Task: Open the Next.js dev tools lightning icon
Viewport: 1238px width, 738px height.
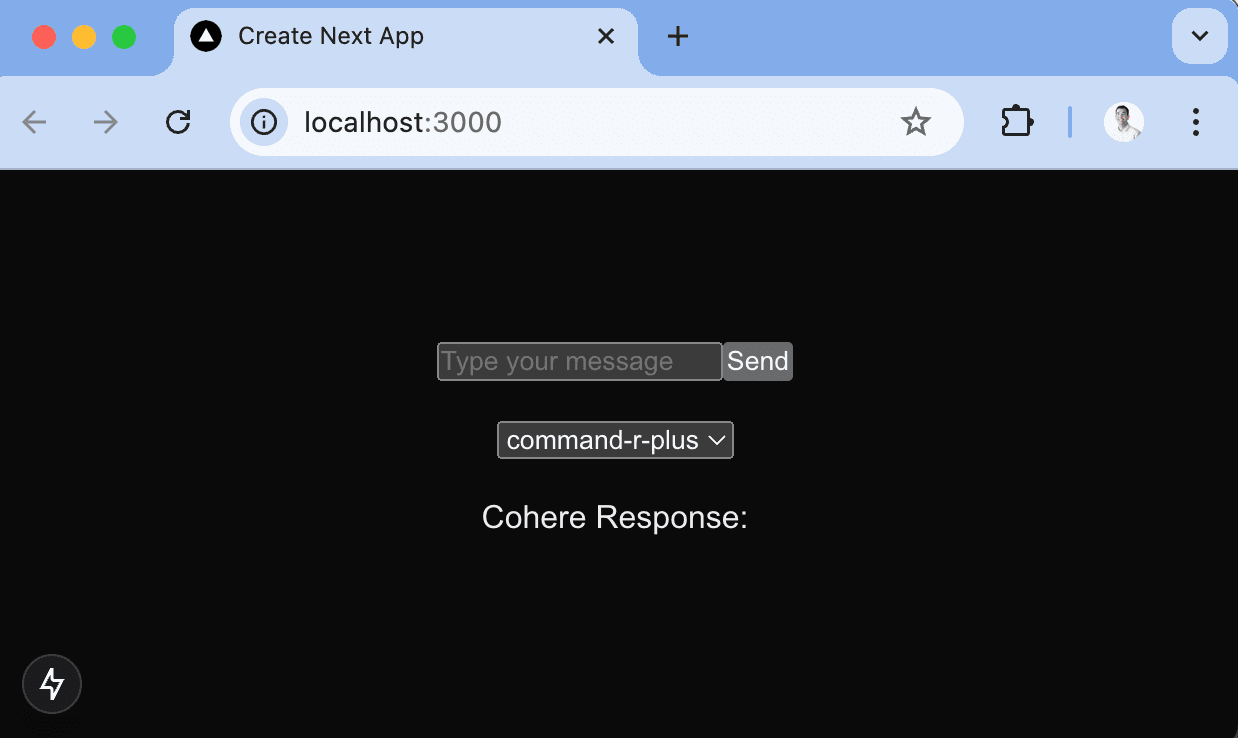Action: [52, 684]
